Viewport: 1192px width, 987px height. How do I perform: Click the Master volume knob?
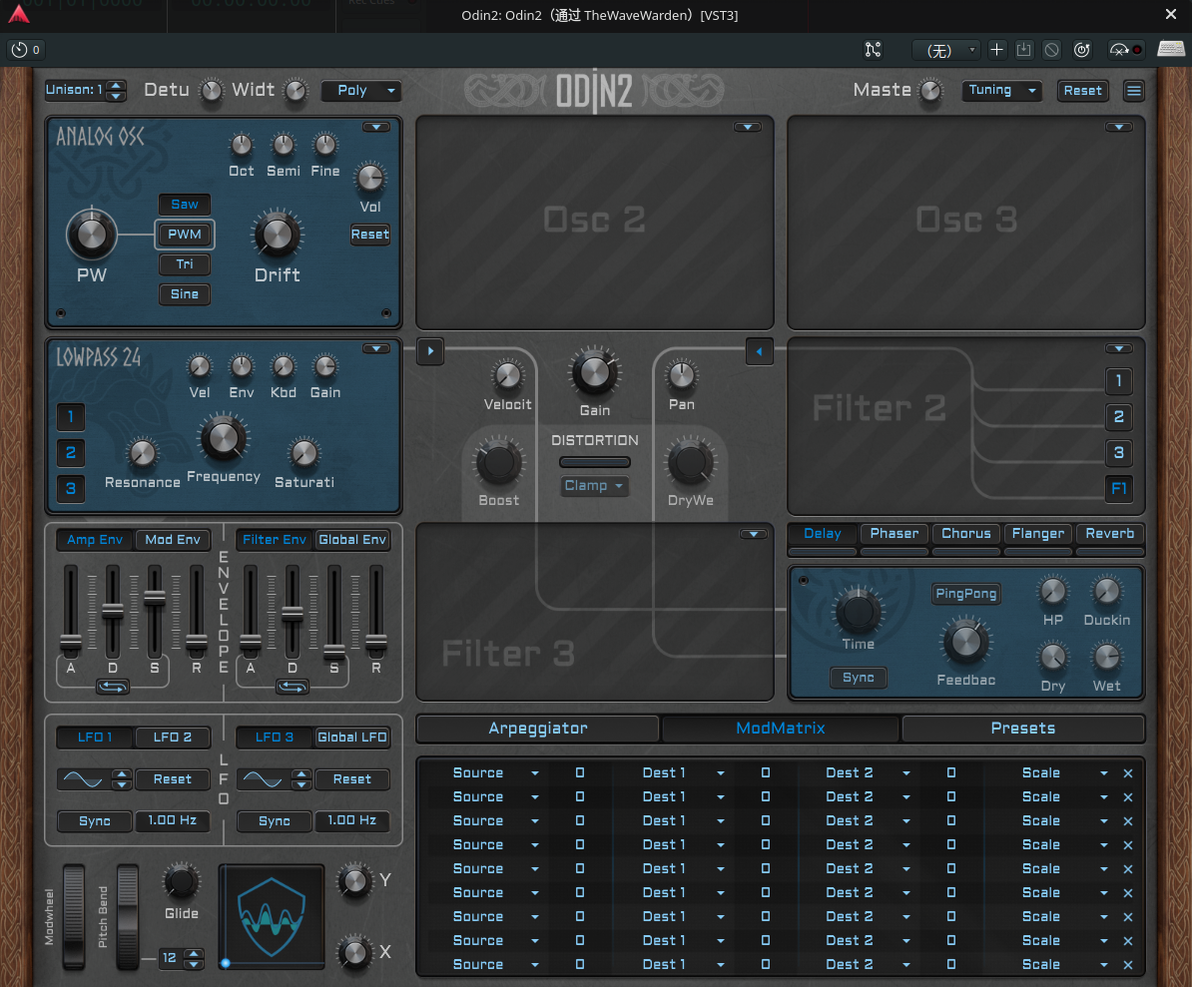tap(930, 91)
